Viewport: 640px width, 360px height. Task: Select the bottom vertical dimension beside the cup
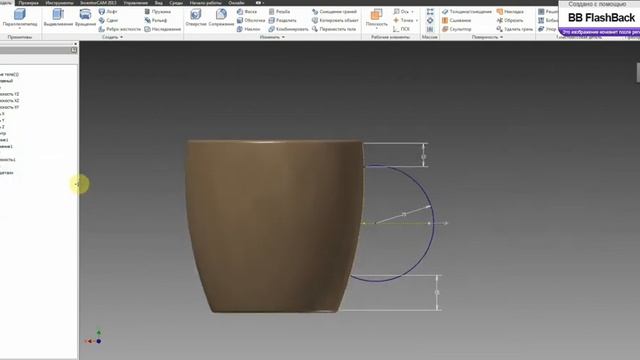click(437, 293)
